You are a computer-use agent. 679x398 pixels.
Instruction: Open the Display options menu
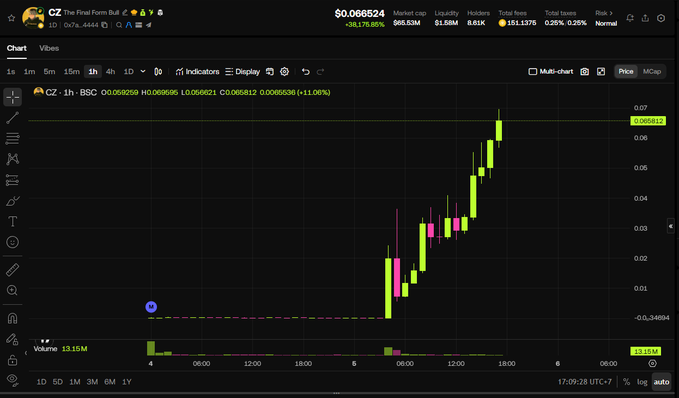tap(242, 71)
